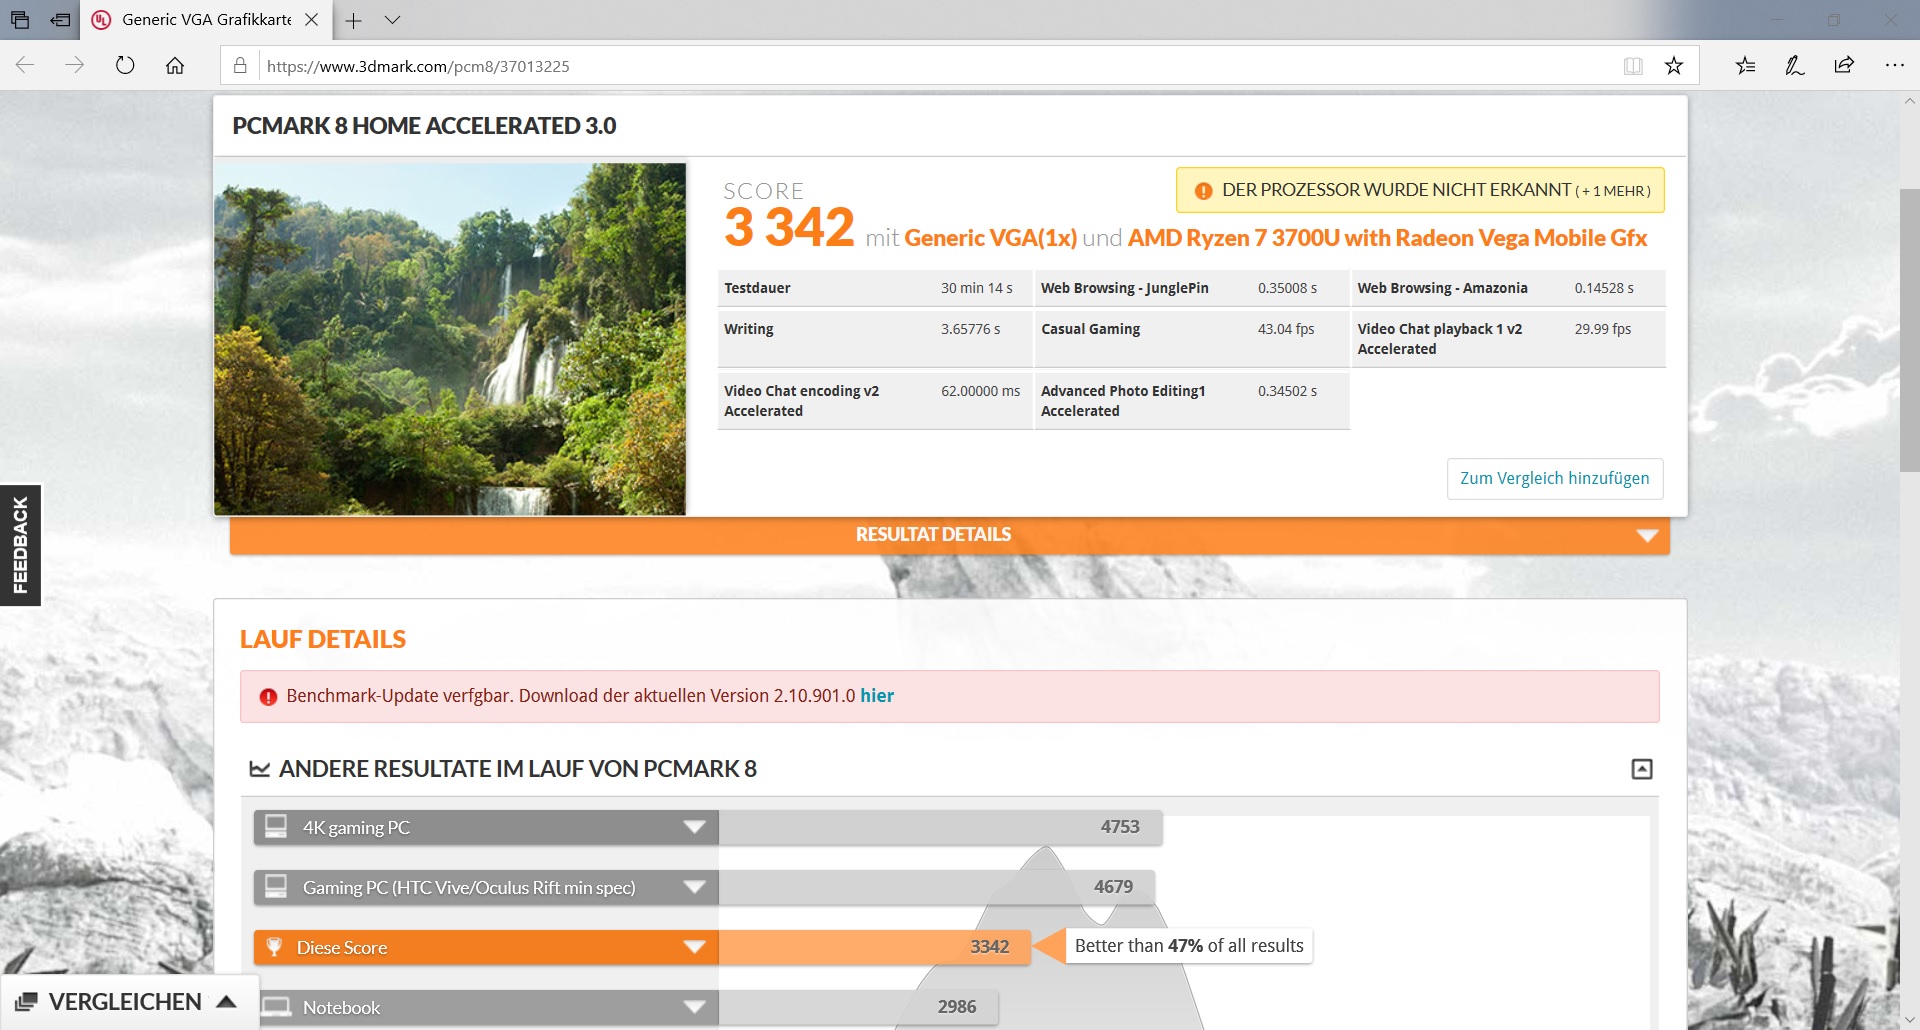1920x1030 pixels.
Task: Select the Generic VGA Grafikkarte tab
Action: pos(206,20)
